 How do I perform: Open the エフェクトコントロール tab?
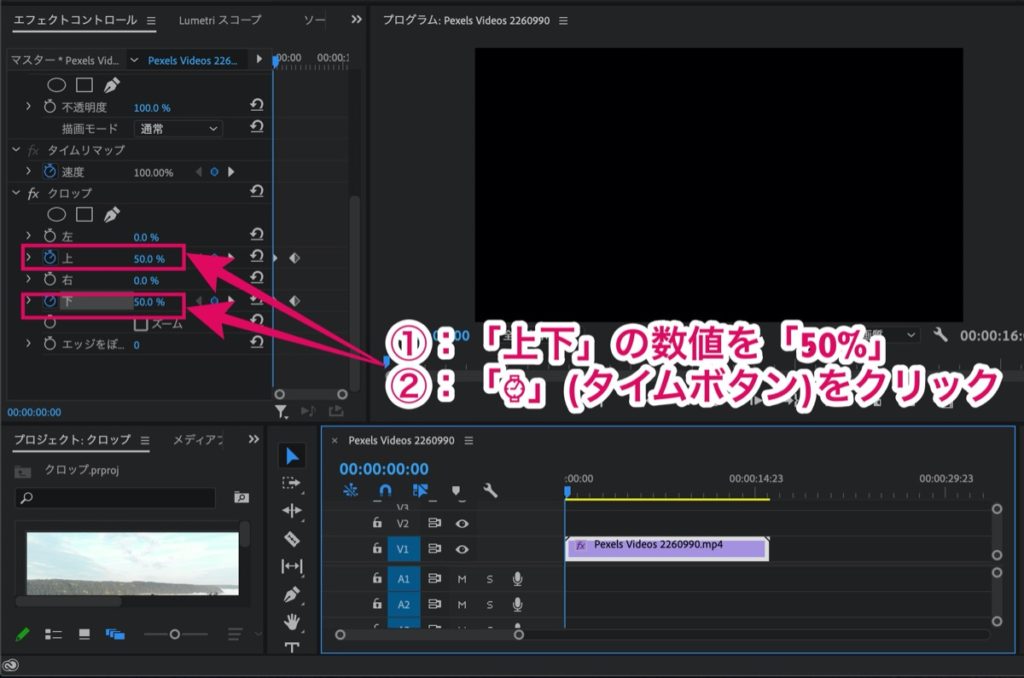[x=75, y=20]
